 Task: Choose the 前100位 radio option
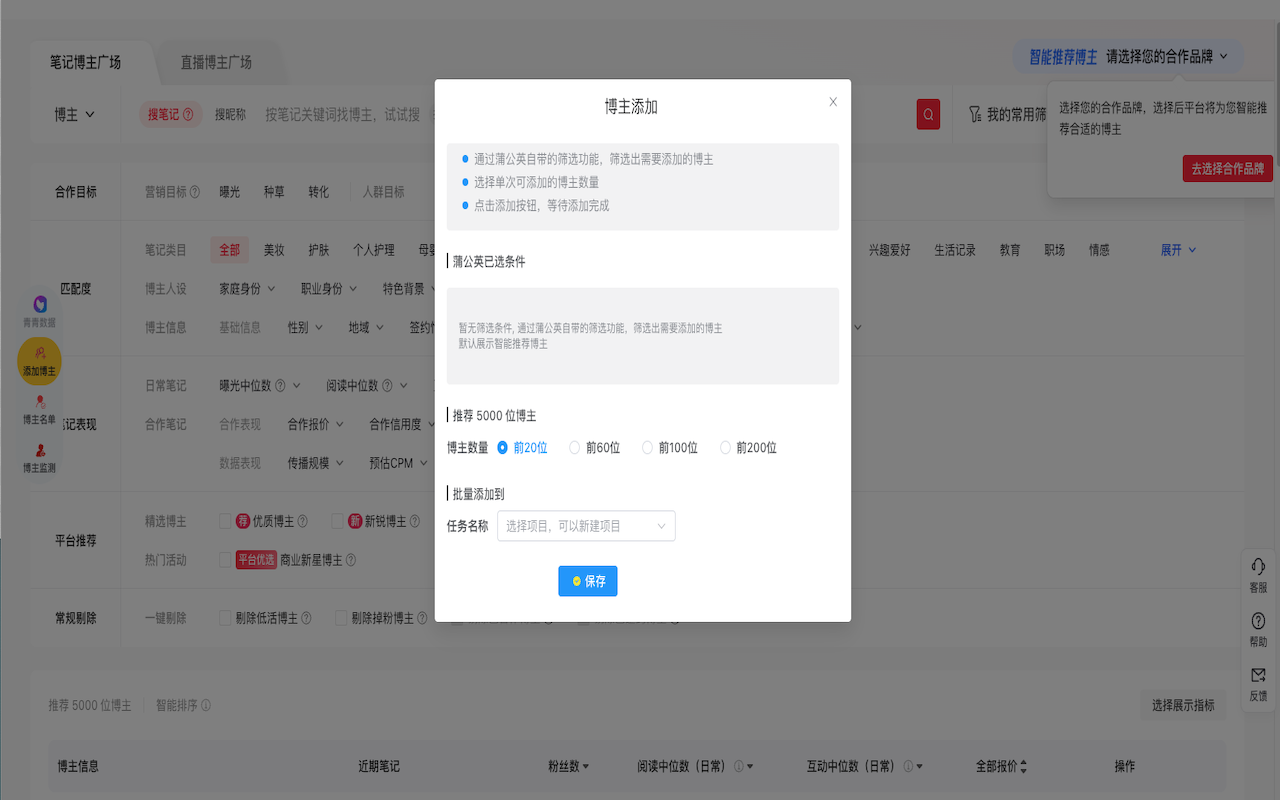pyautogui.click(x=647, y=448)
